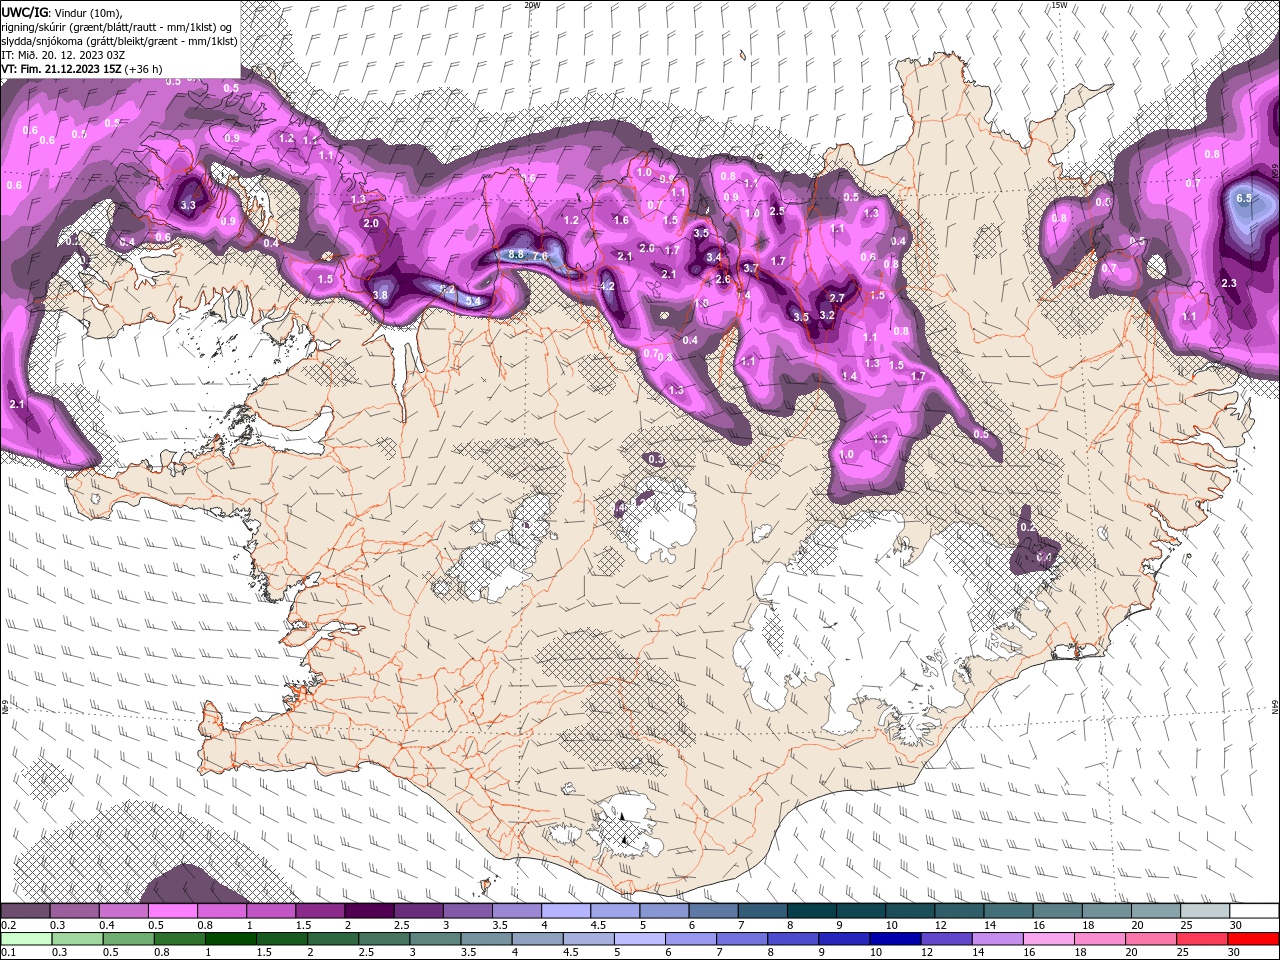The height and width of the screenshot is (960, 1280).
Task: Pick lavender snow swatch between 4 and 4.5
Action: [566, 911]
